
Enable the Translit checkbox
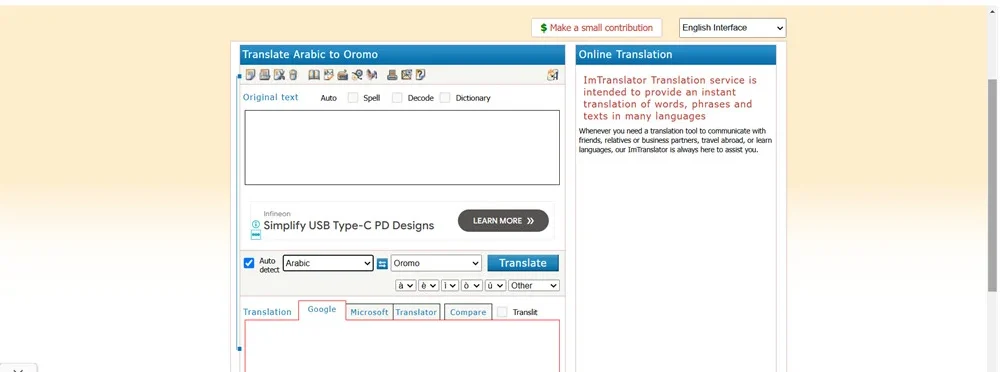[x=502, y=312]
